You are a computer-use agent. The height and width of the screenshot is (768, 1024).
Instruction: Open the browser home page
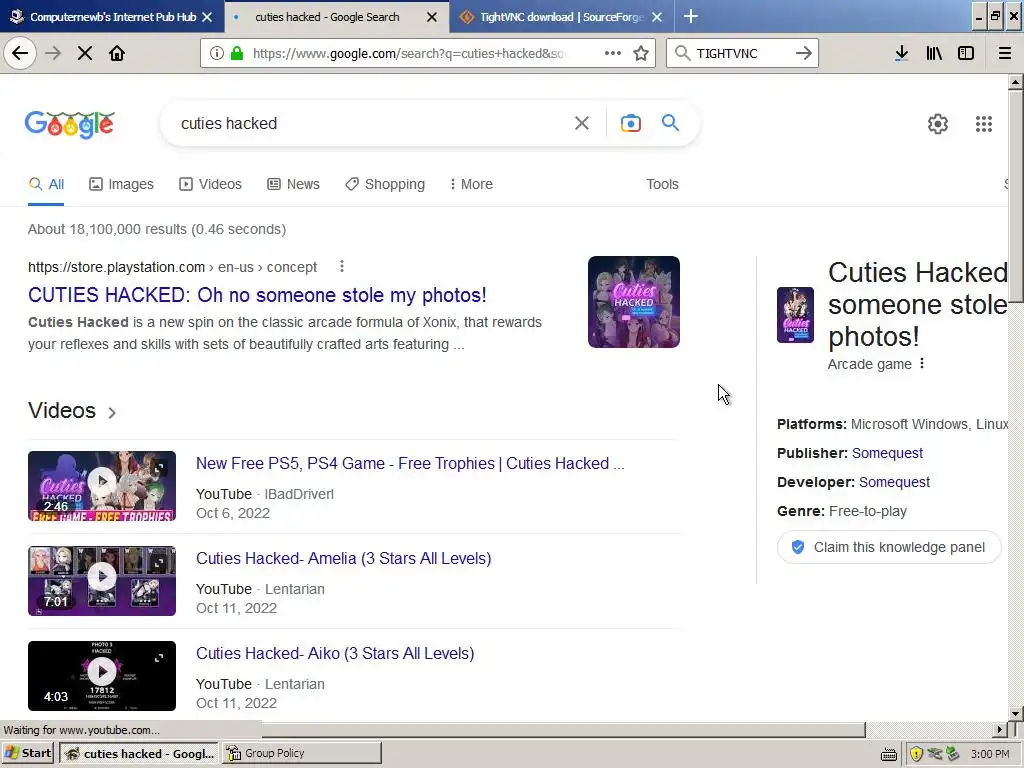(x=117, y=53)
